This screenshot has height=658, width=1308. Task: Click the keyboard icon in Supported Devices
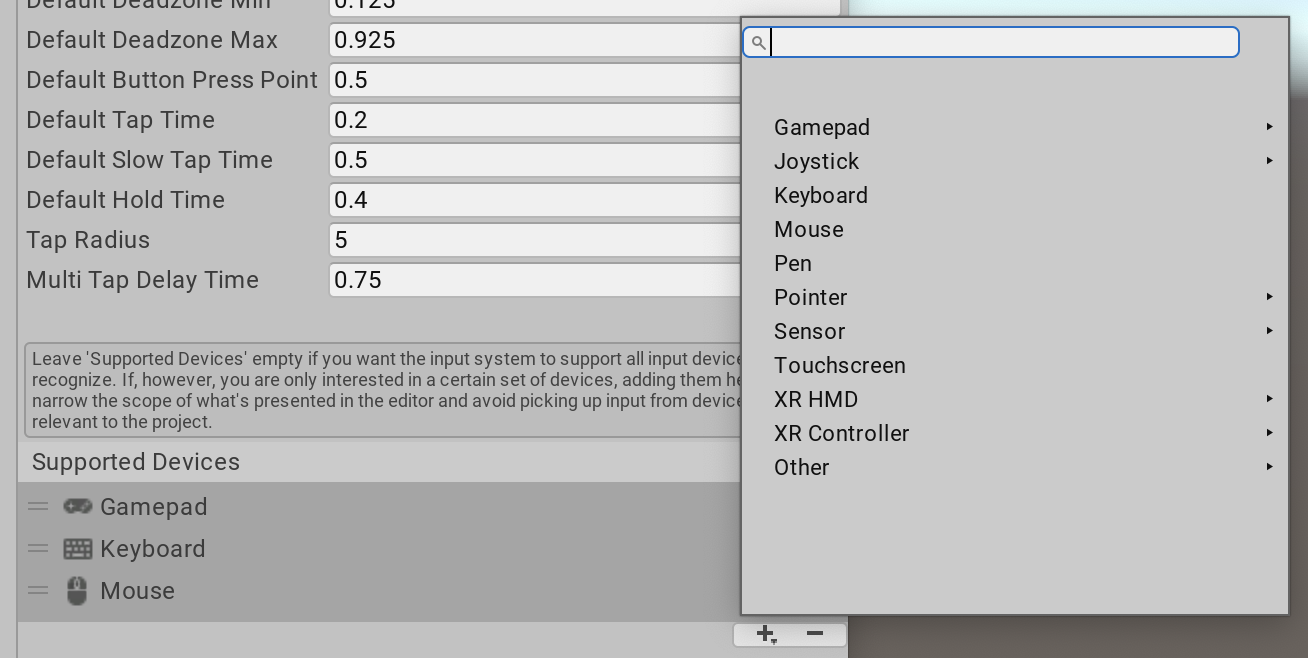(x=77, y=548)
